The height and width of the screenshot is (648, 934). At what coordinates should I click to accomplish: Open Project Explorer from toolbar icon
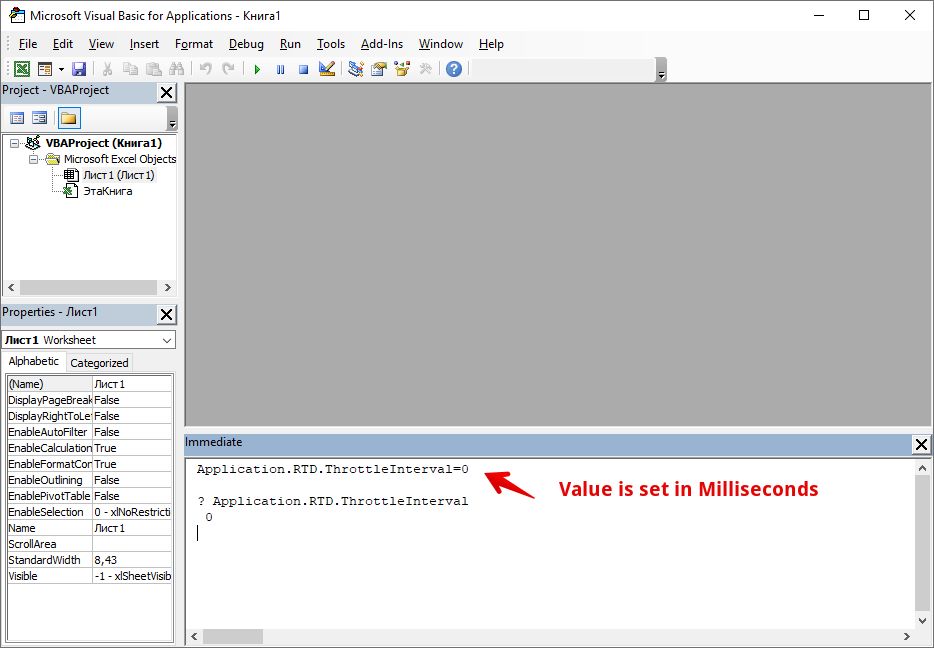click(355, 69)
